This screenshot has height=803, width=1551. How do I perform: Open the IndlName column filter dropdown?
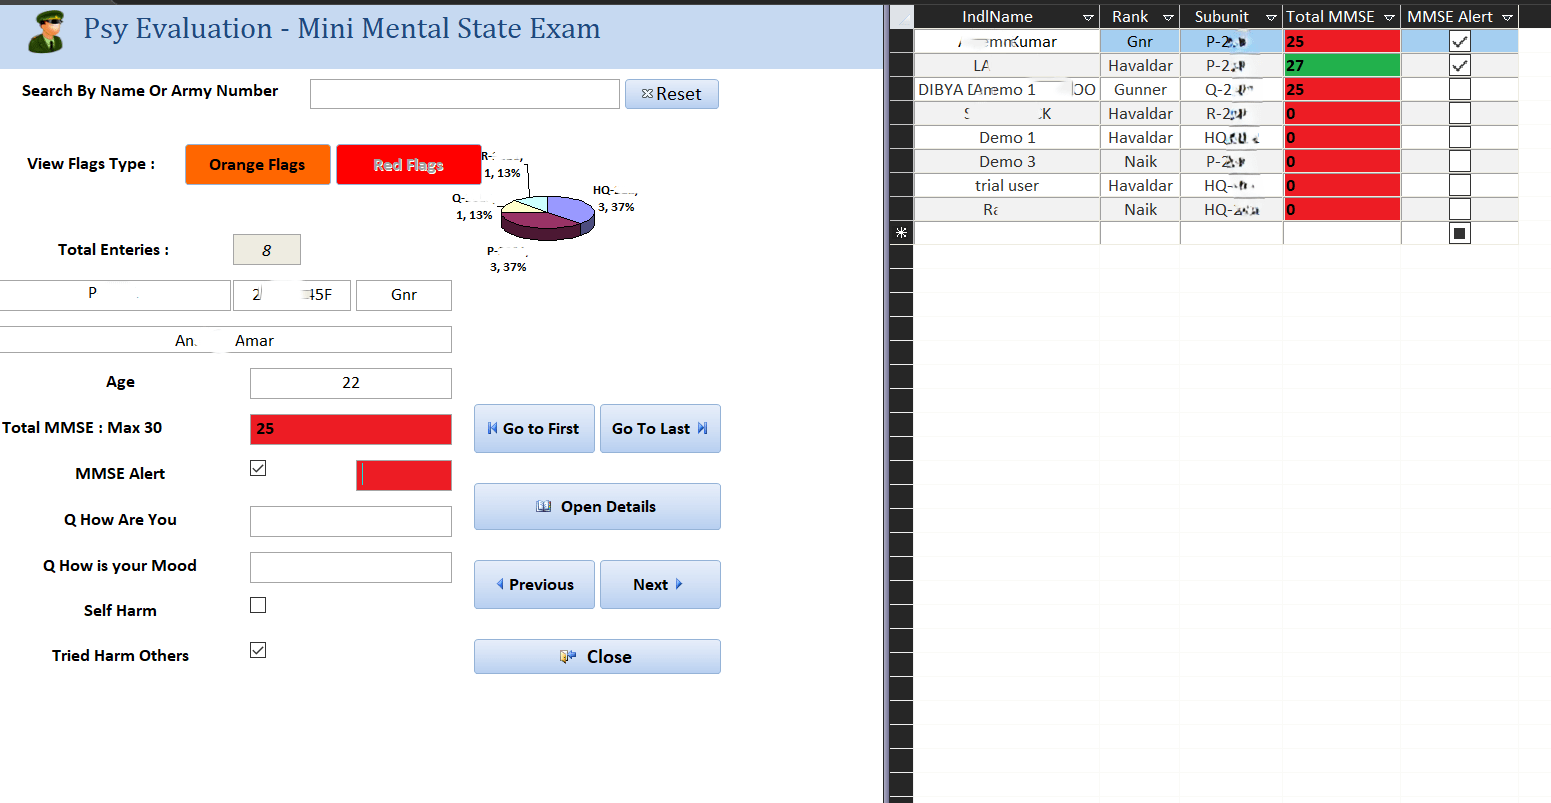(x=1087, y=17)
